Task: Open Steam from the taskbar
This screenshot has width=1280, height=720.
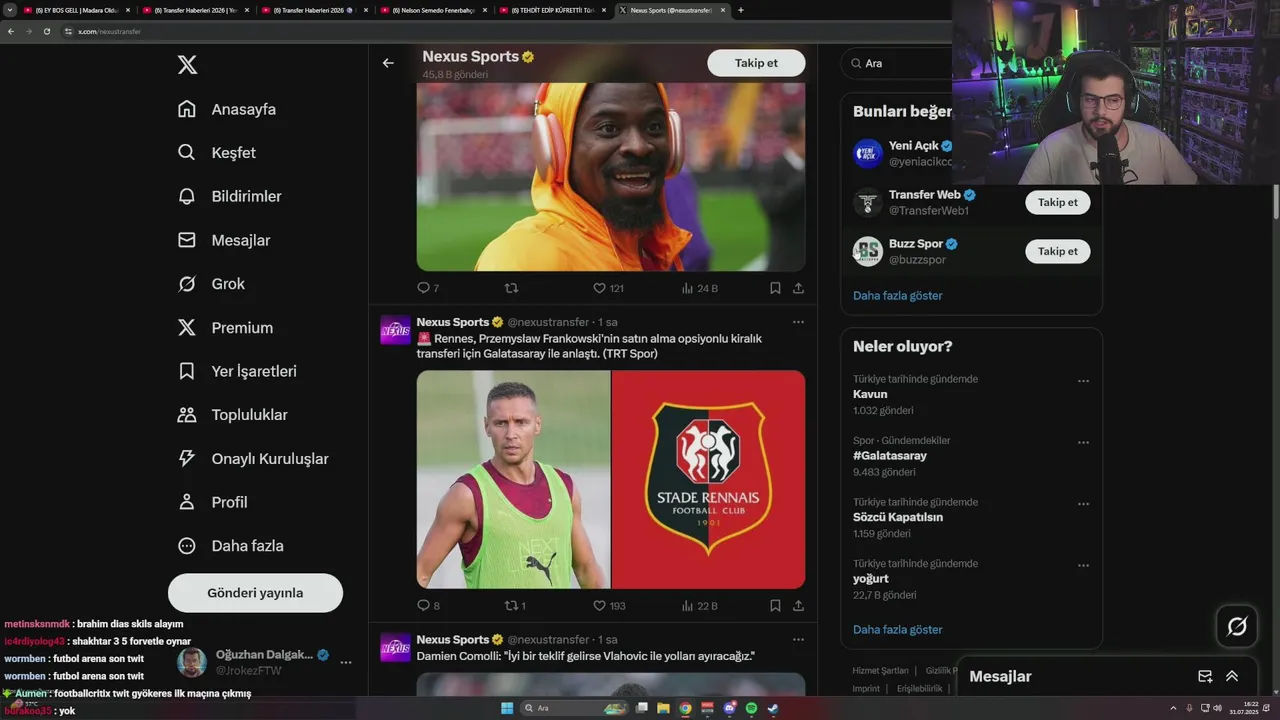Action: click(x=773, y=708)
